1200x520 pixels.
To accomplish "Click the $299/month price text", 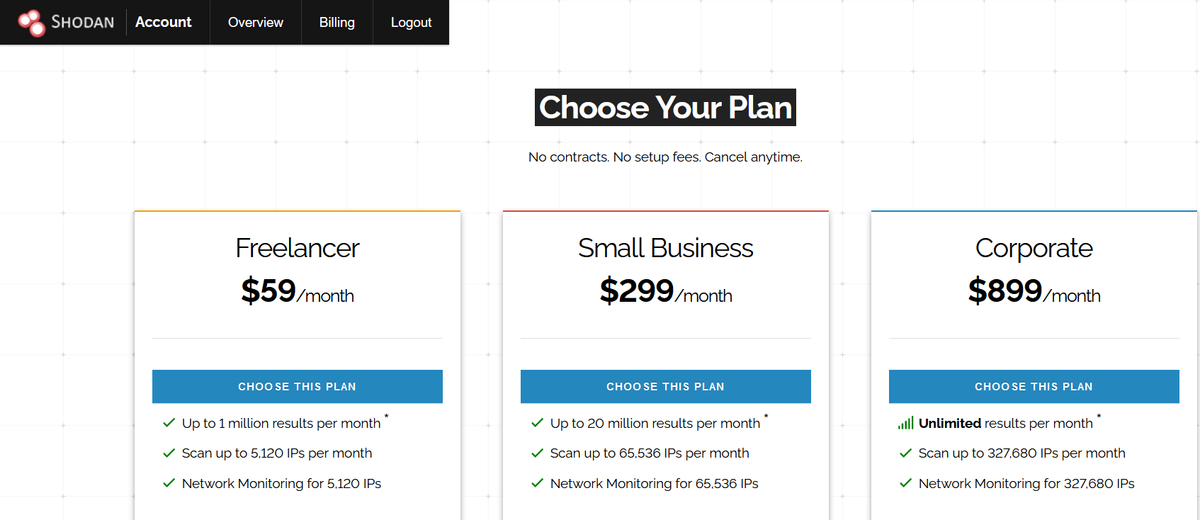I will point(665,291).
